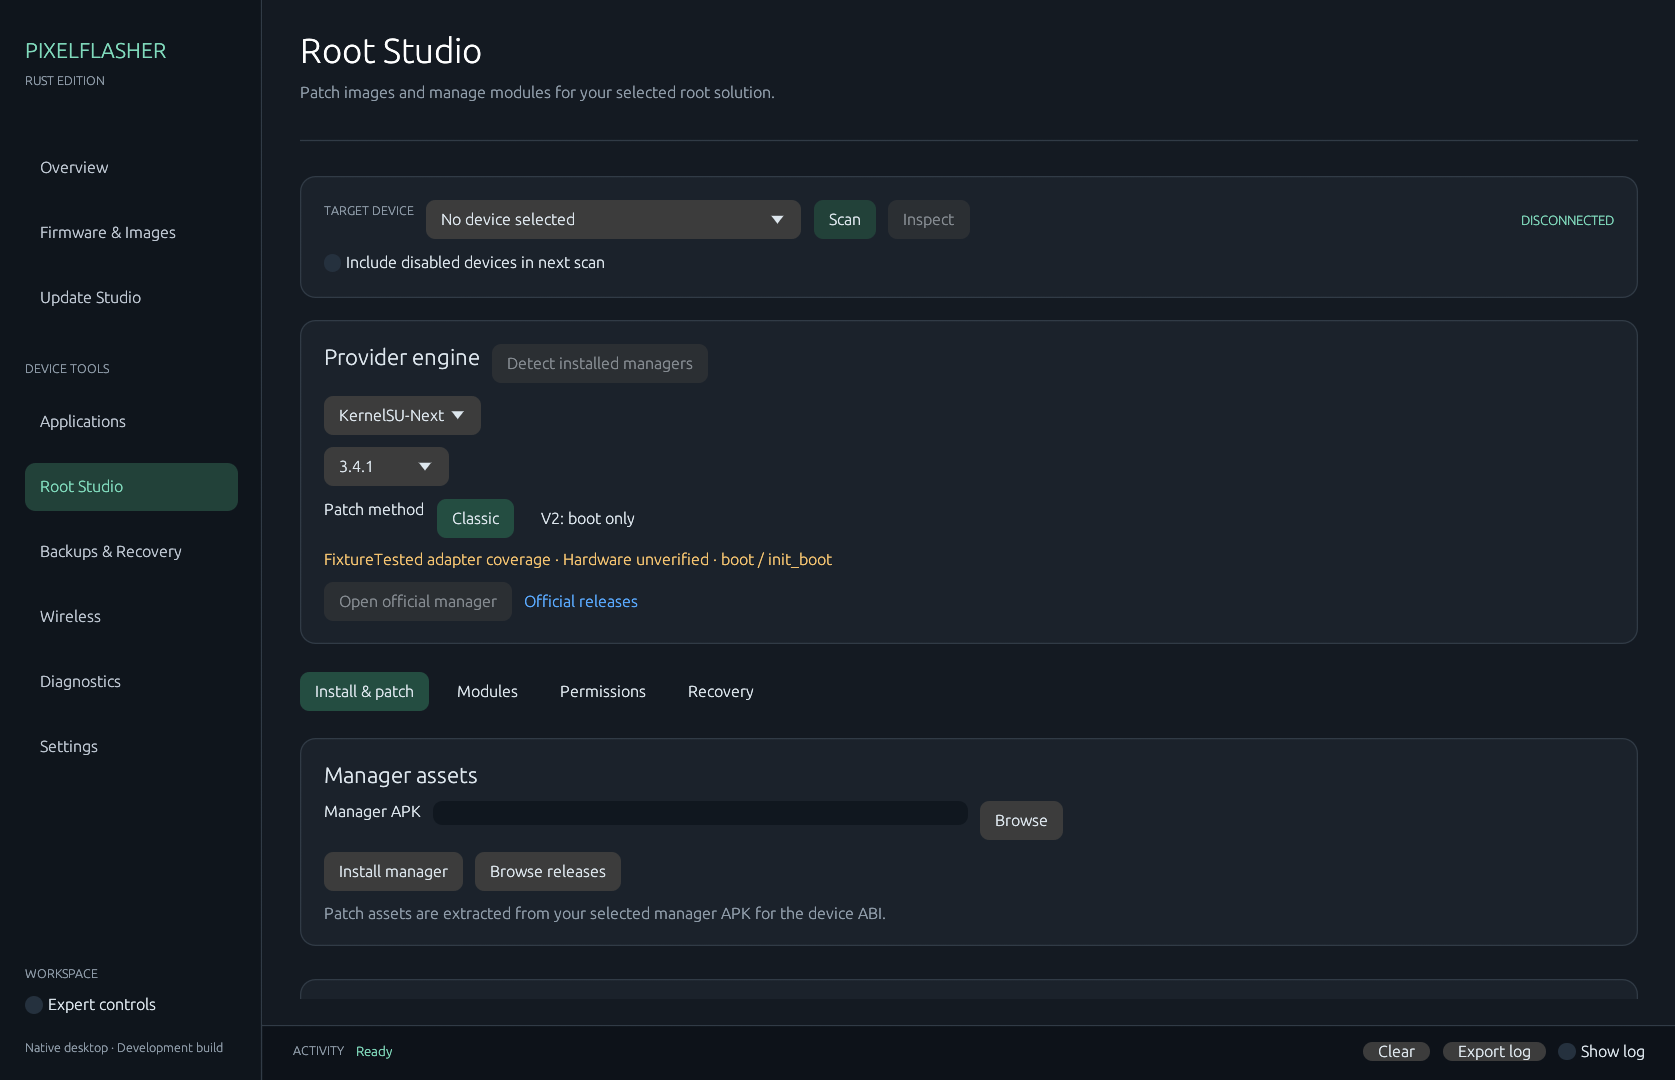This screenshot has width=1675, height=1080.
Task: Open Backups & Recovery page
Action: (x=131, y=552)
